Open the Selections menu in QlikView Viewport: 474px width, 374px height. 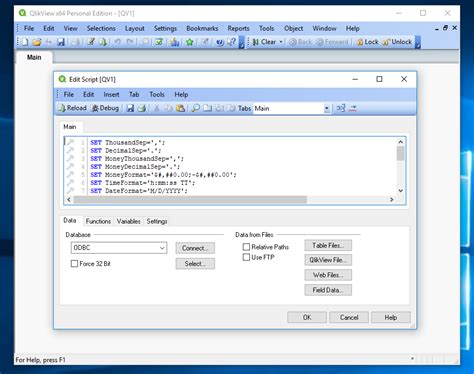click(x=101, y=28)
